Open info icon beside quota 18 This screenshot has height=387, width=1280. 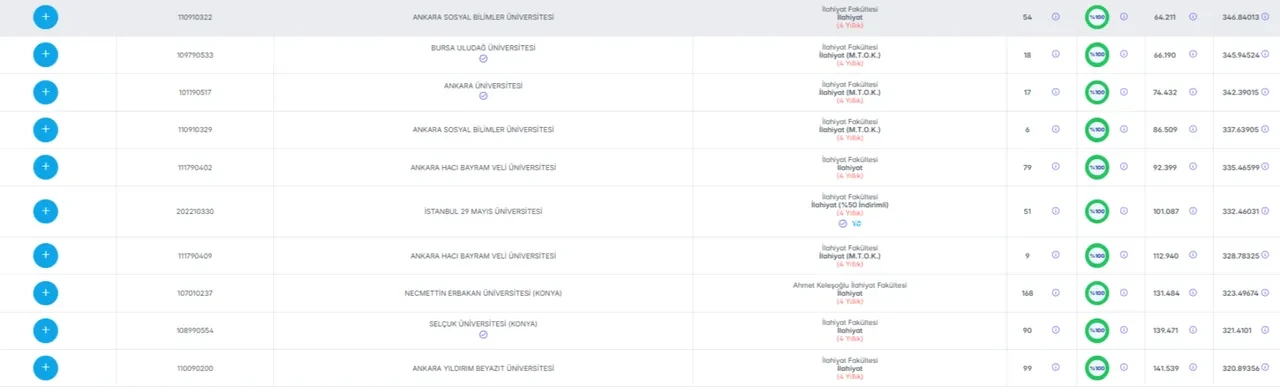tap(1056, 54)
